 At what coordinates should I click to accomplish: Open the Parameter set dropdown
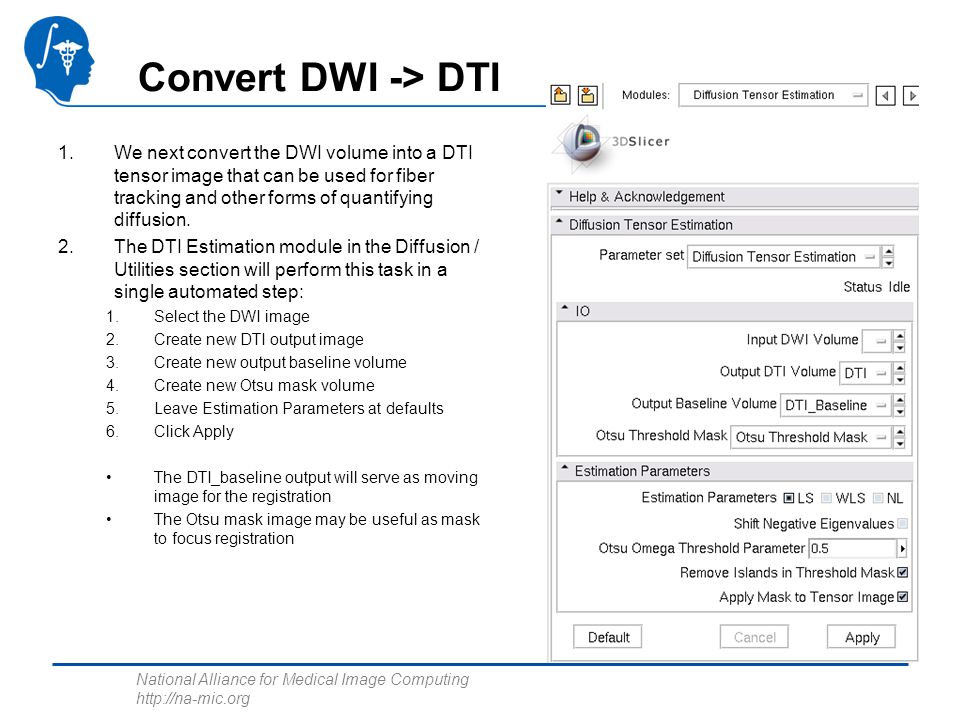click(x=783, y=257)
